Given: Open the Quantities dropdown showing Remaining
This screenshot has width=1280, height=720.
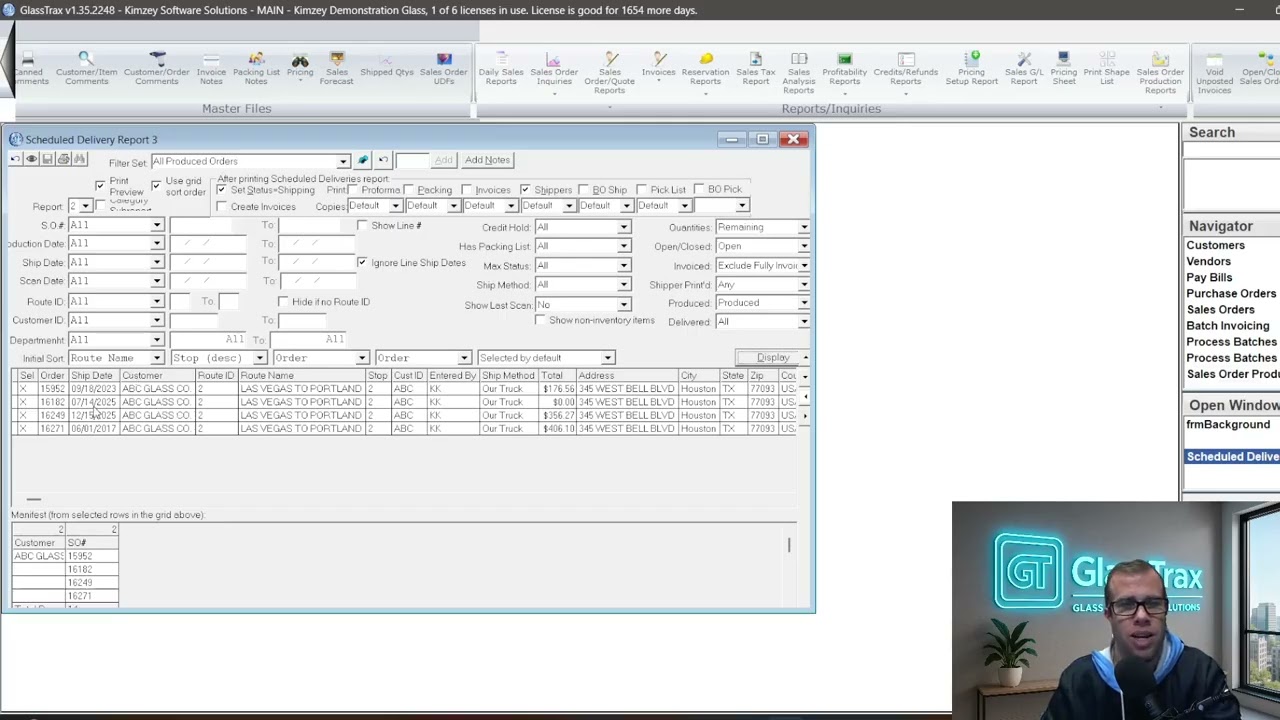Looking at the screenshot, I should click(x=804, y=227).
